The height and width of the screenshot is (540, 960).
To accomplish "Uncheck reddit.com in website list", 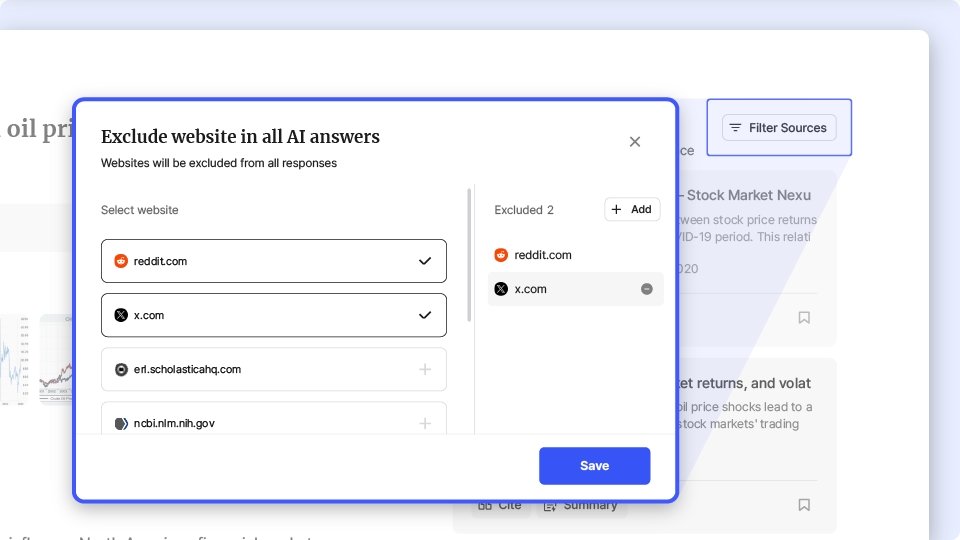I will coord(425,261).
